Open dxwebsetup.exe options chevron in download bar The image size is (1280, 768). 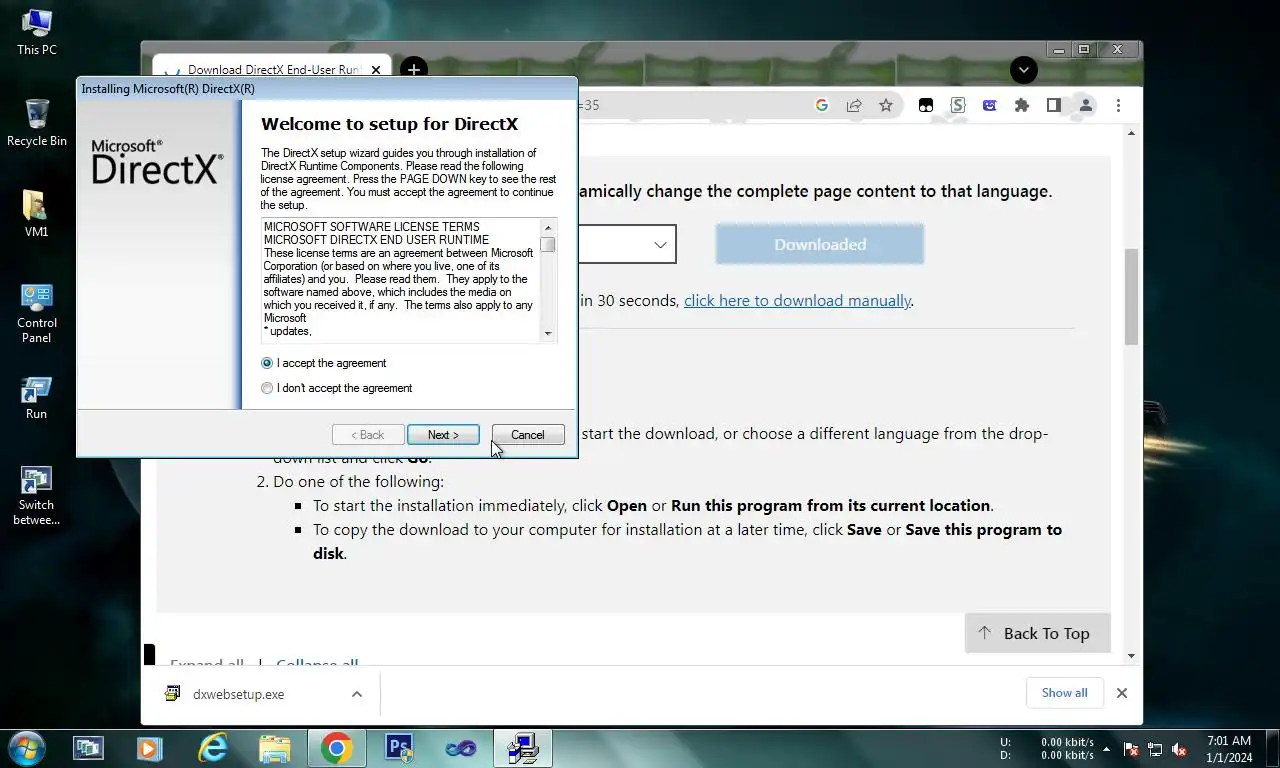tap(357, 694)
